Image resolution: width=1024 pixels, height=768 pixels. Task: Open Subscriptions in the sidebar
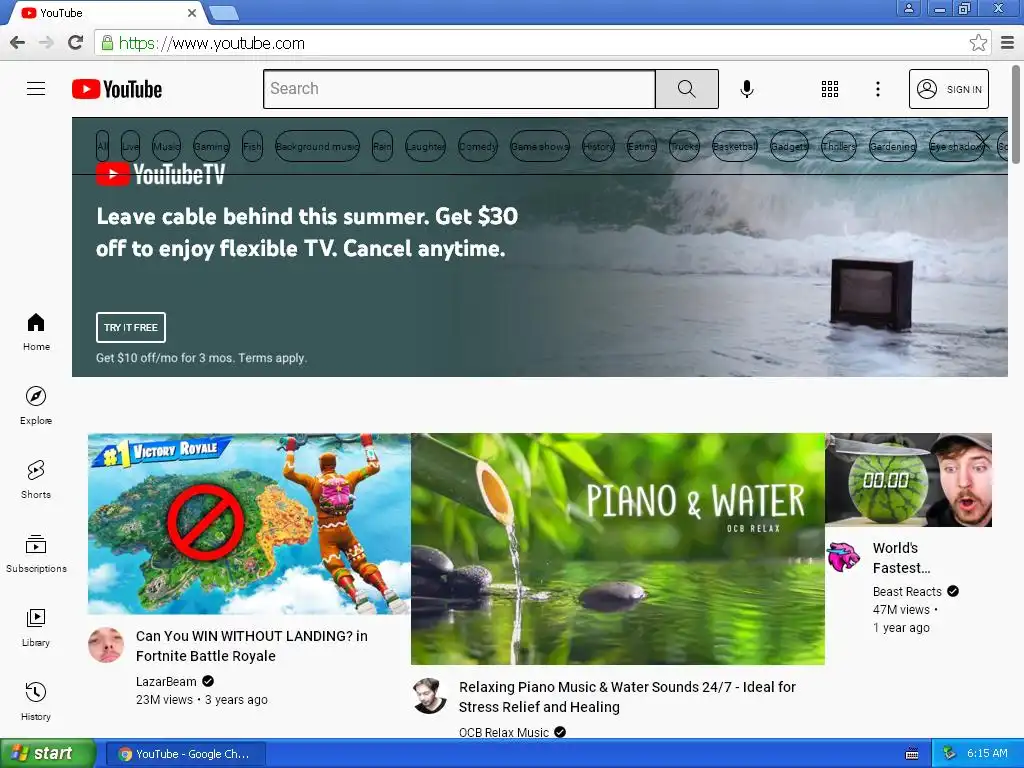36,554
